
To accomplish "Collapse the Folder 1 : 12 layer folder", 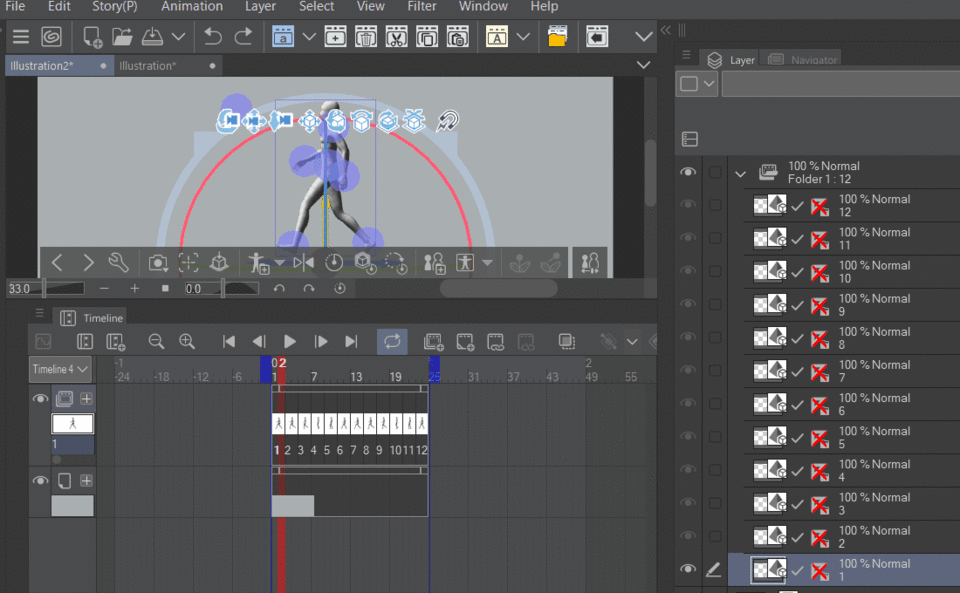I will (740, 173).
